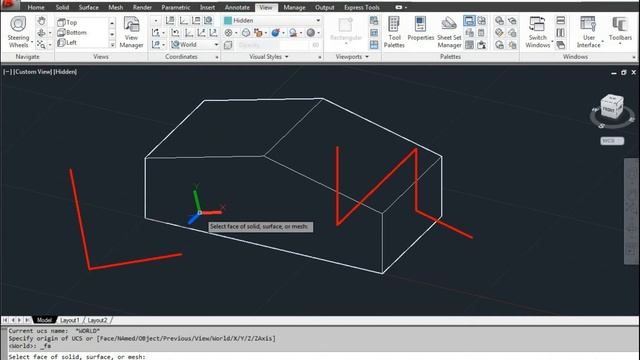Click the Custom View viewport label

click(33, 72)
